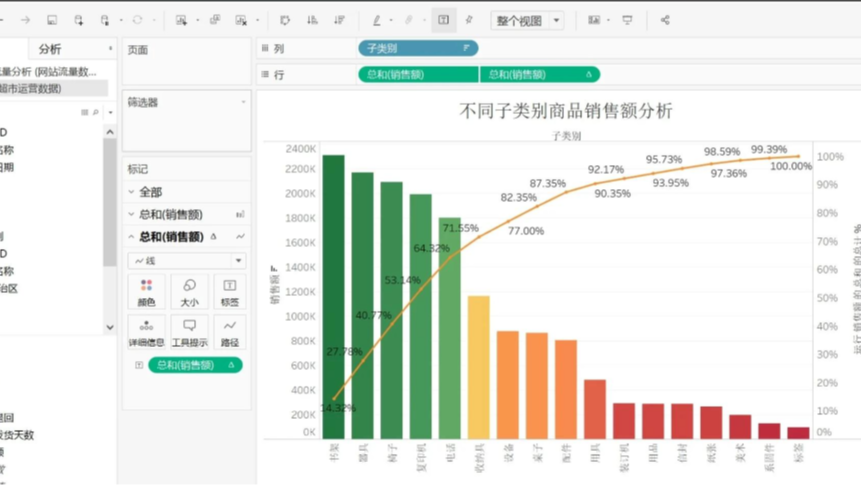Click the 100% tick on right axis
861x485 pixels.
pos(830,157)
